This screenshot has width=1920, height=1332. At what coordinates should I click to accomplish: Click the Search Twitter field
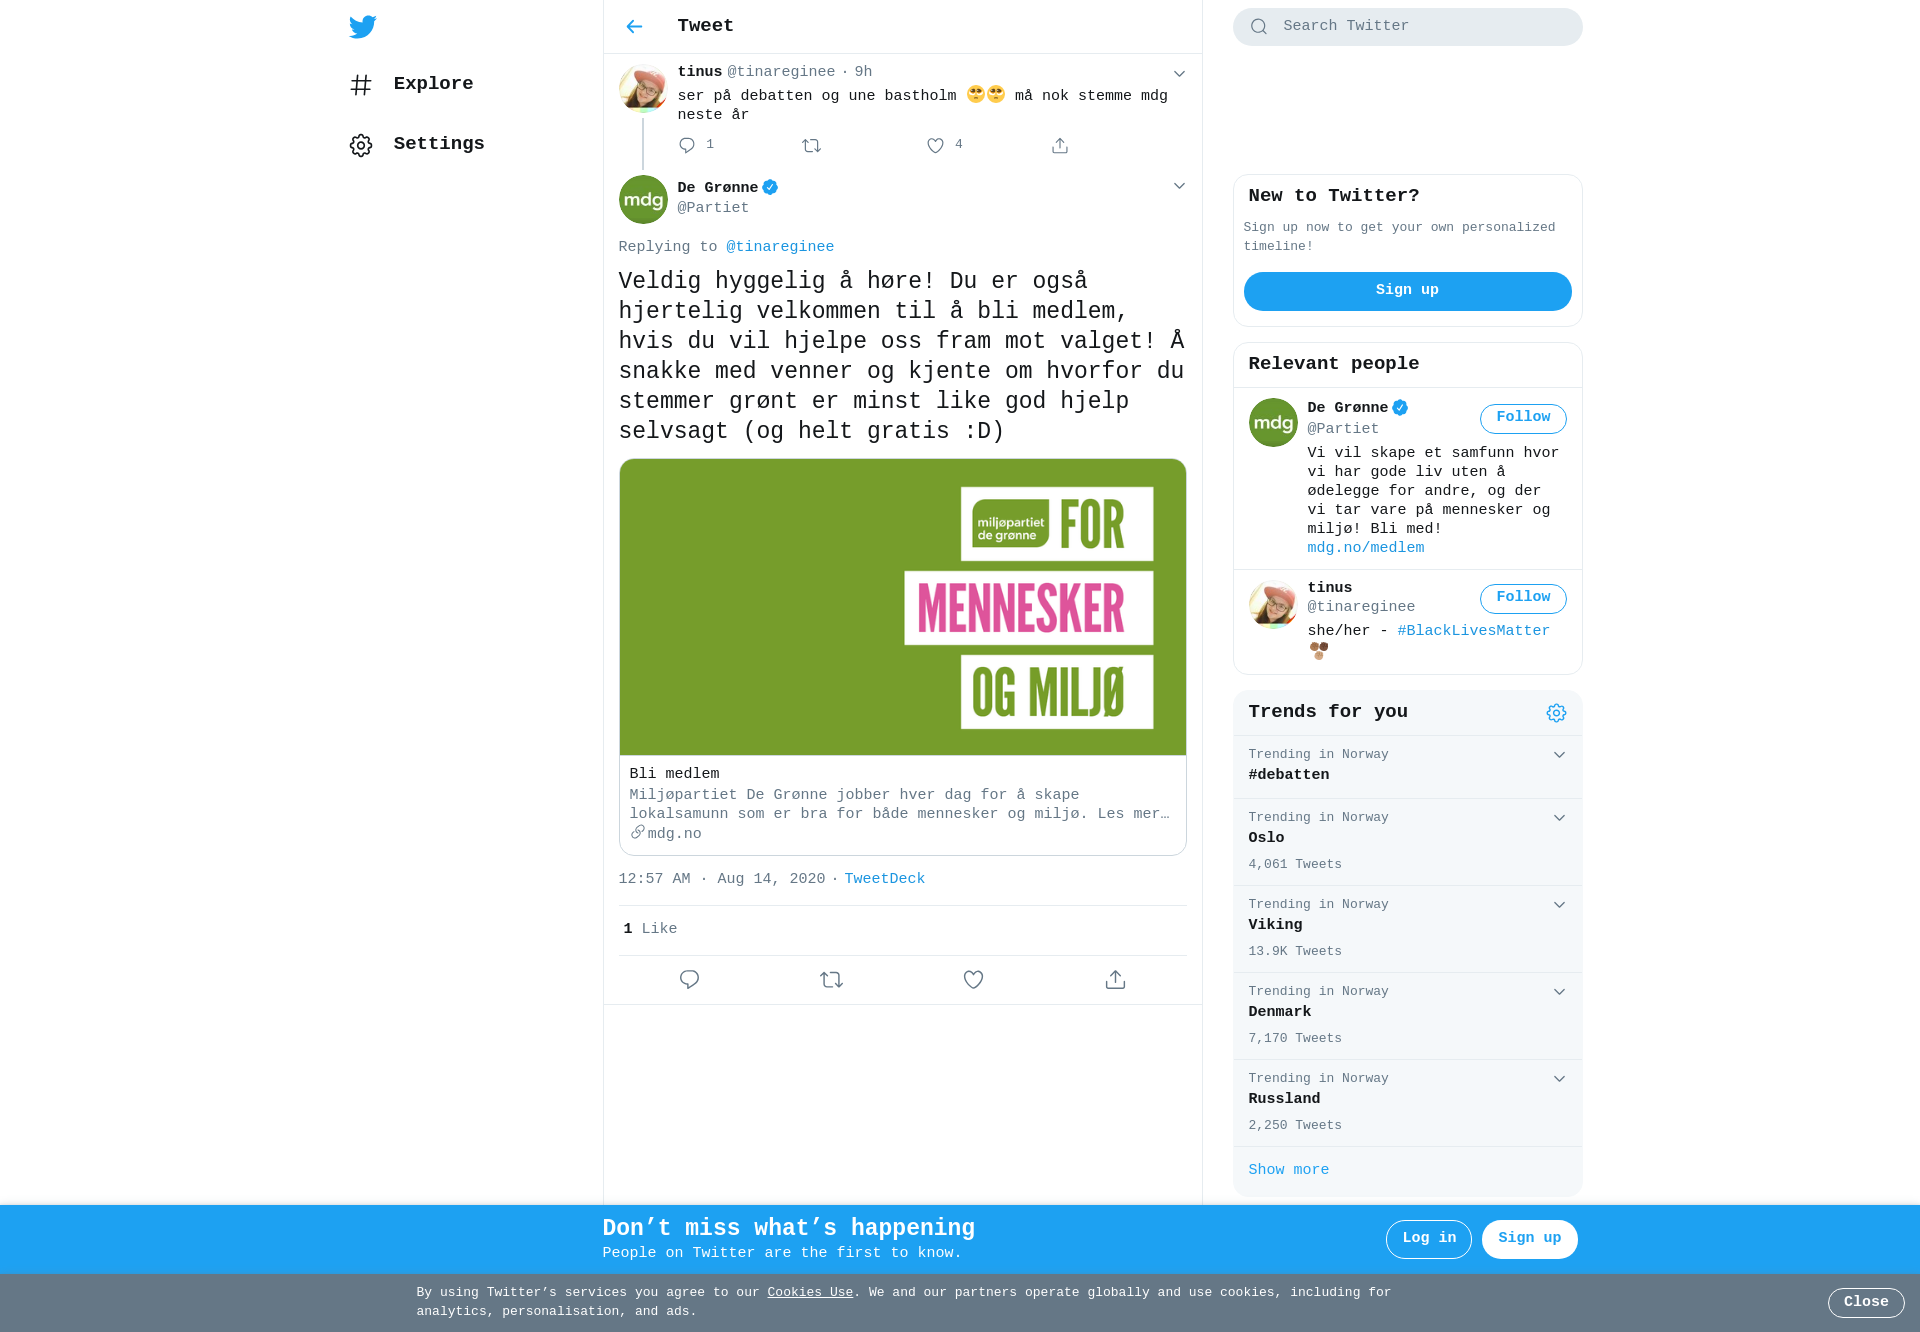point(1407,27)
